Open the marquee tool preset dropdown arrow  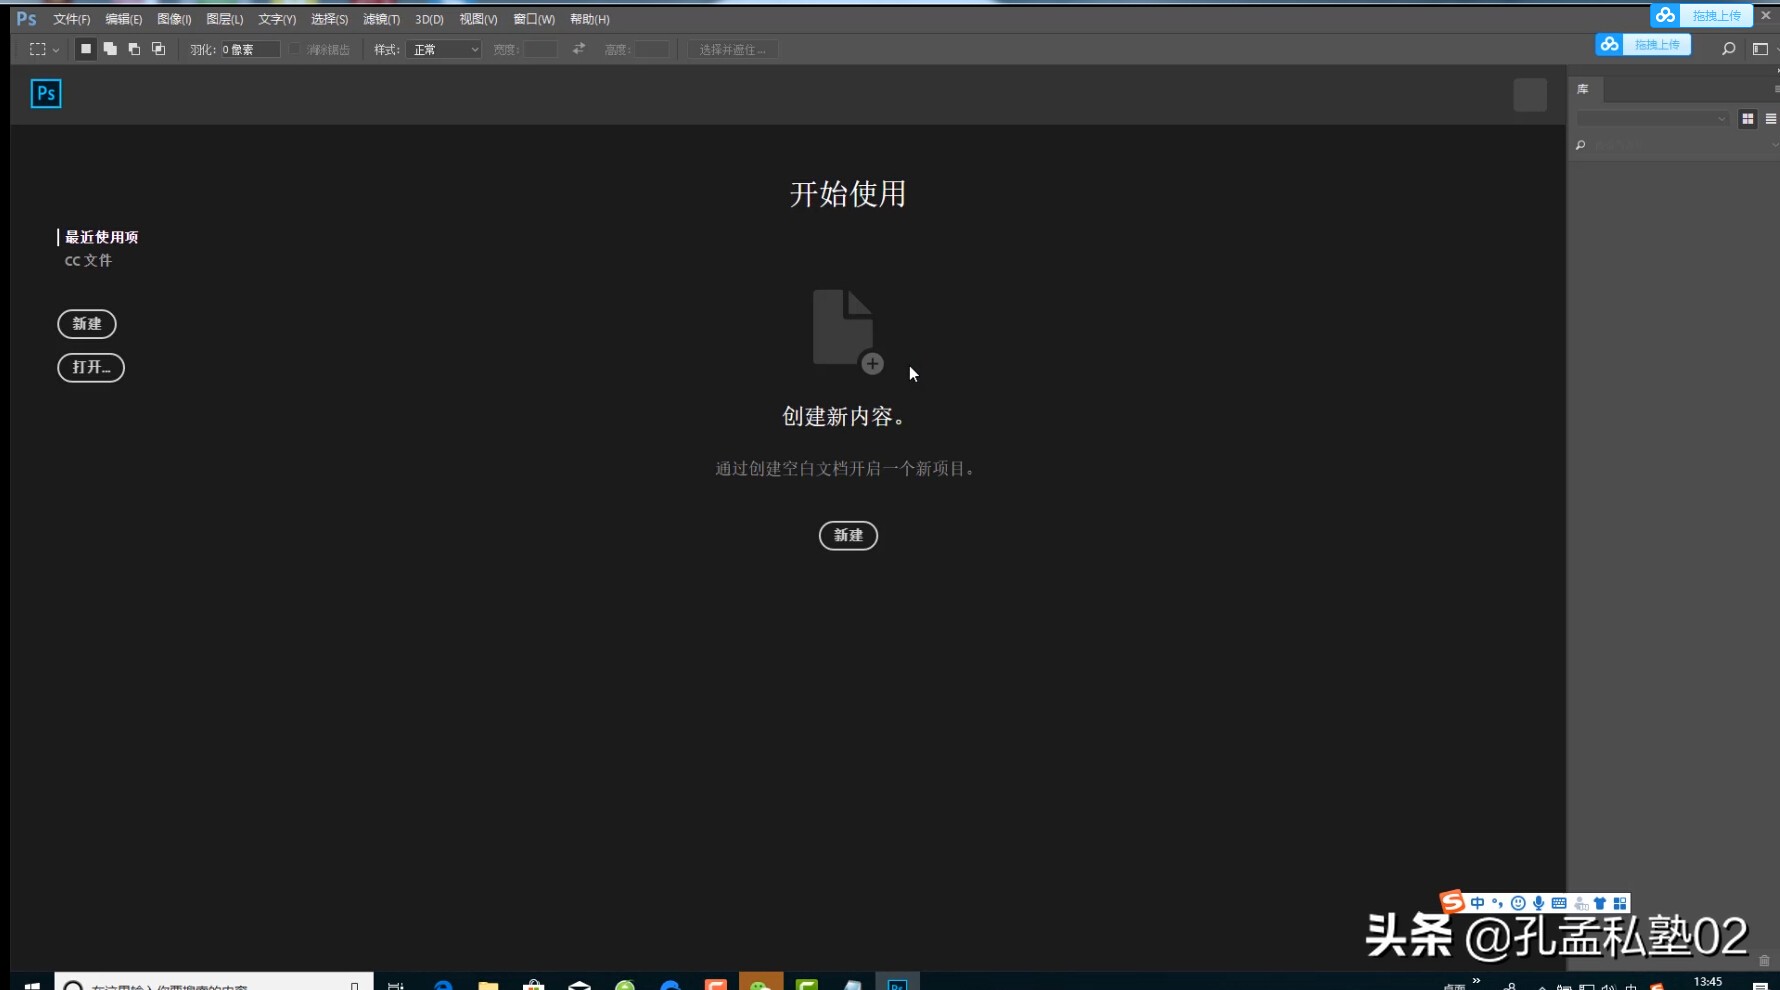[x=55, y=48]
